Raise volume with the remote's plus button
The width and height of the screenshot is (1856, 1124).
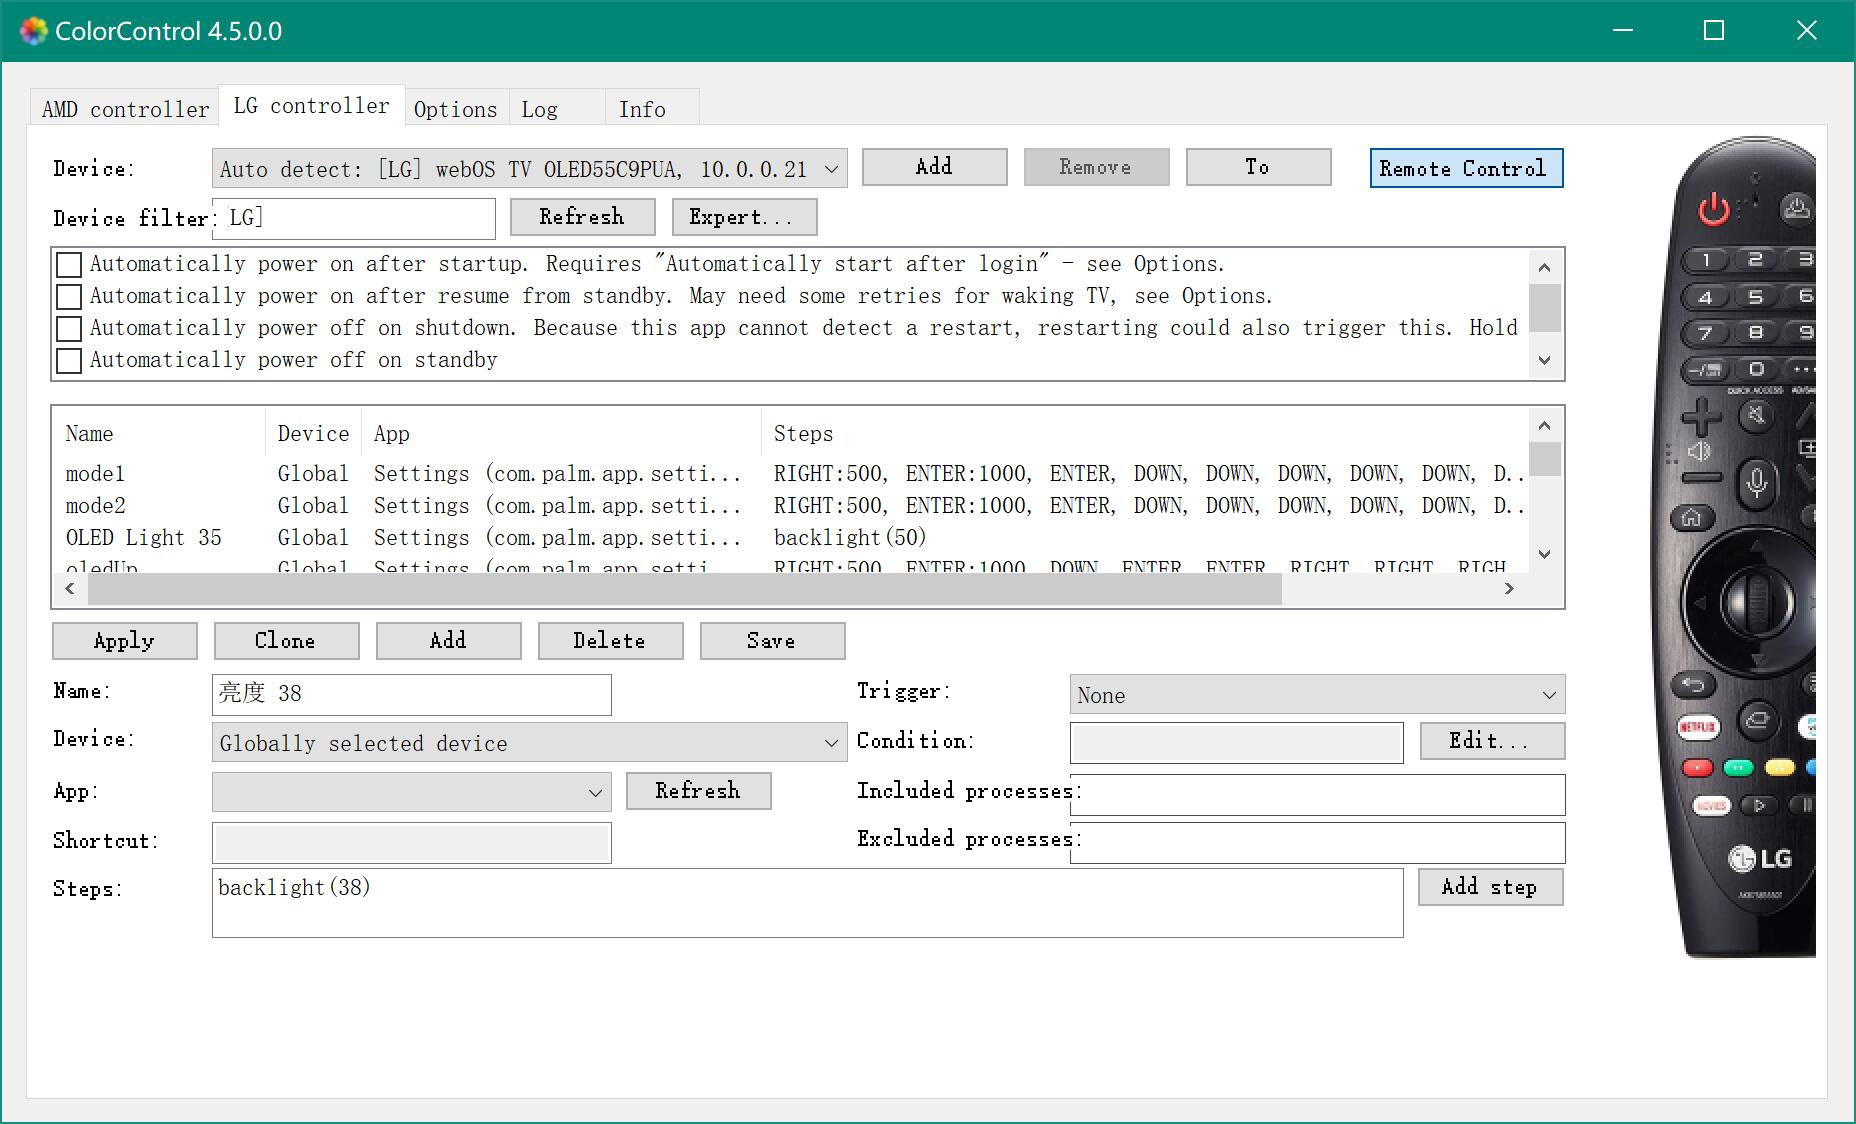coord(1700,416)
